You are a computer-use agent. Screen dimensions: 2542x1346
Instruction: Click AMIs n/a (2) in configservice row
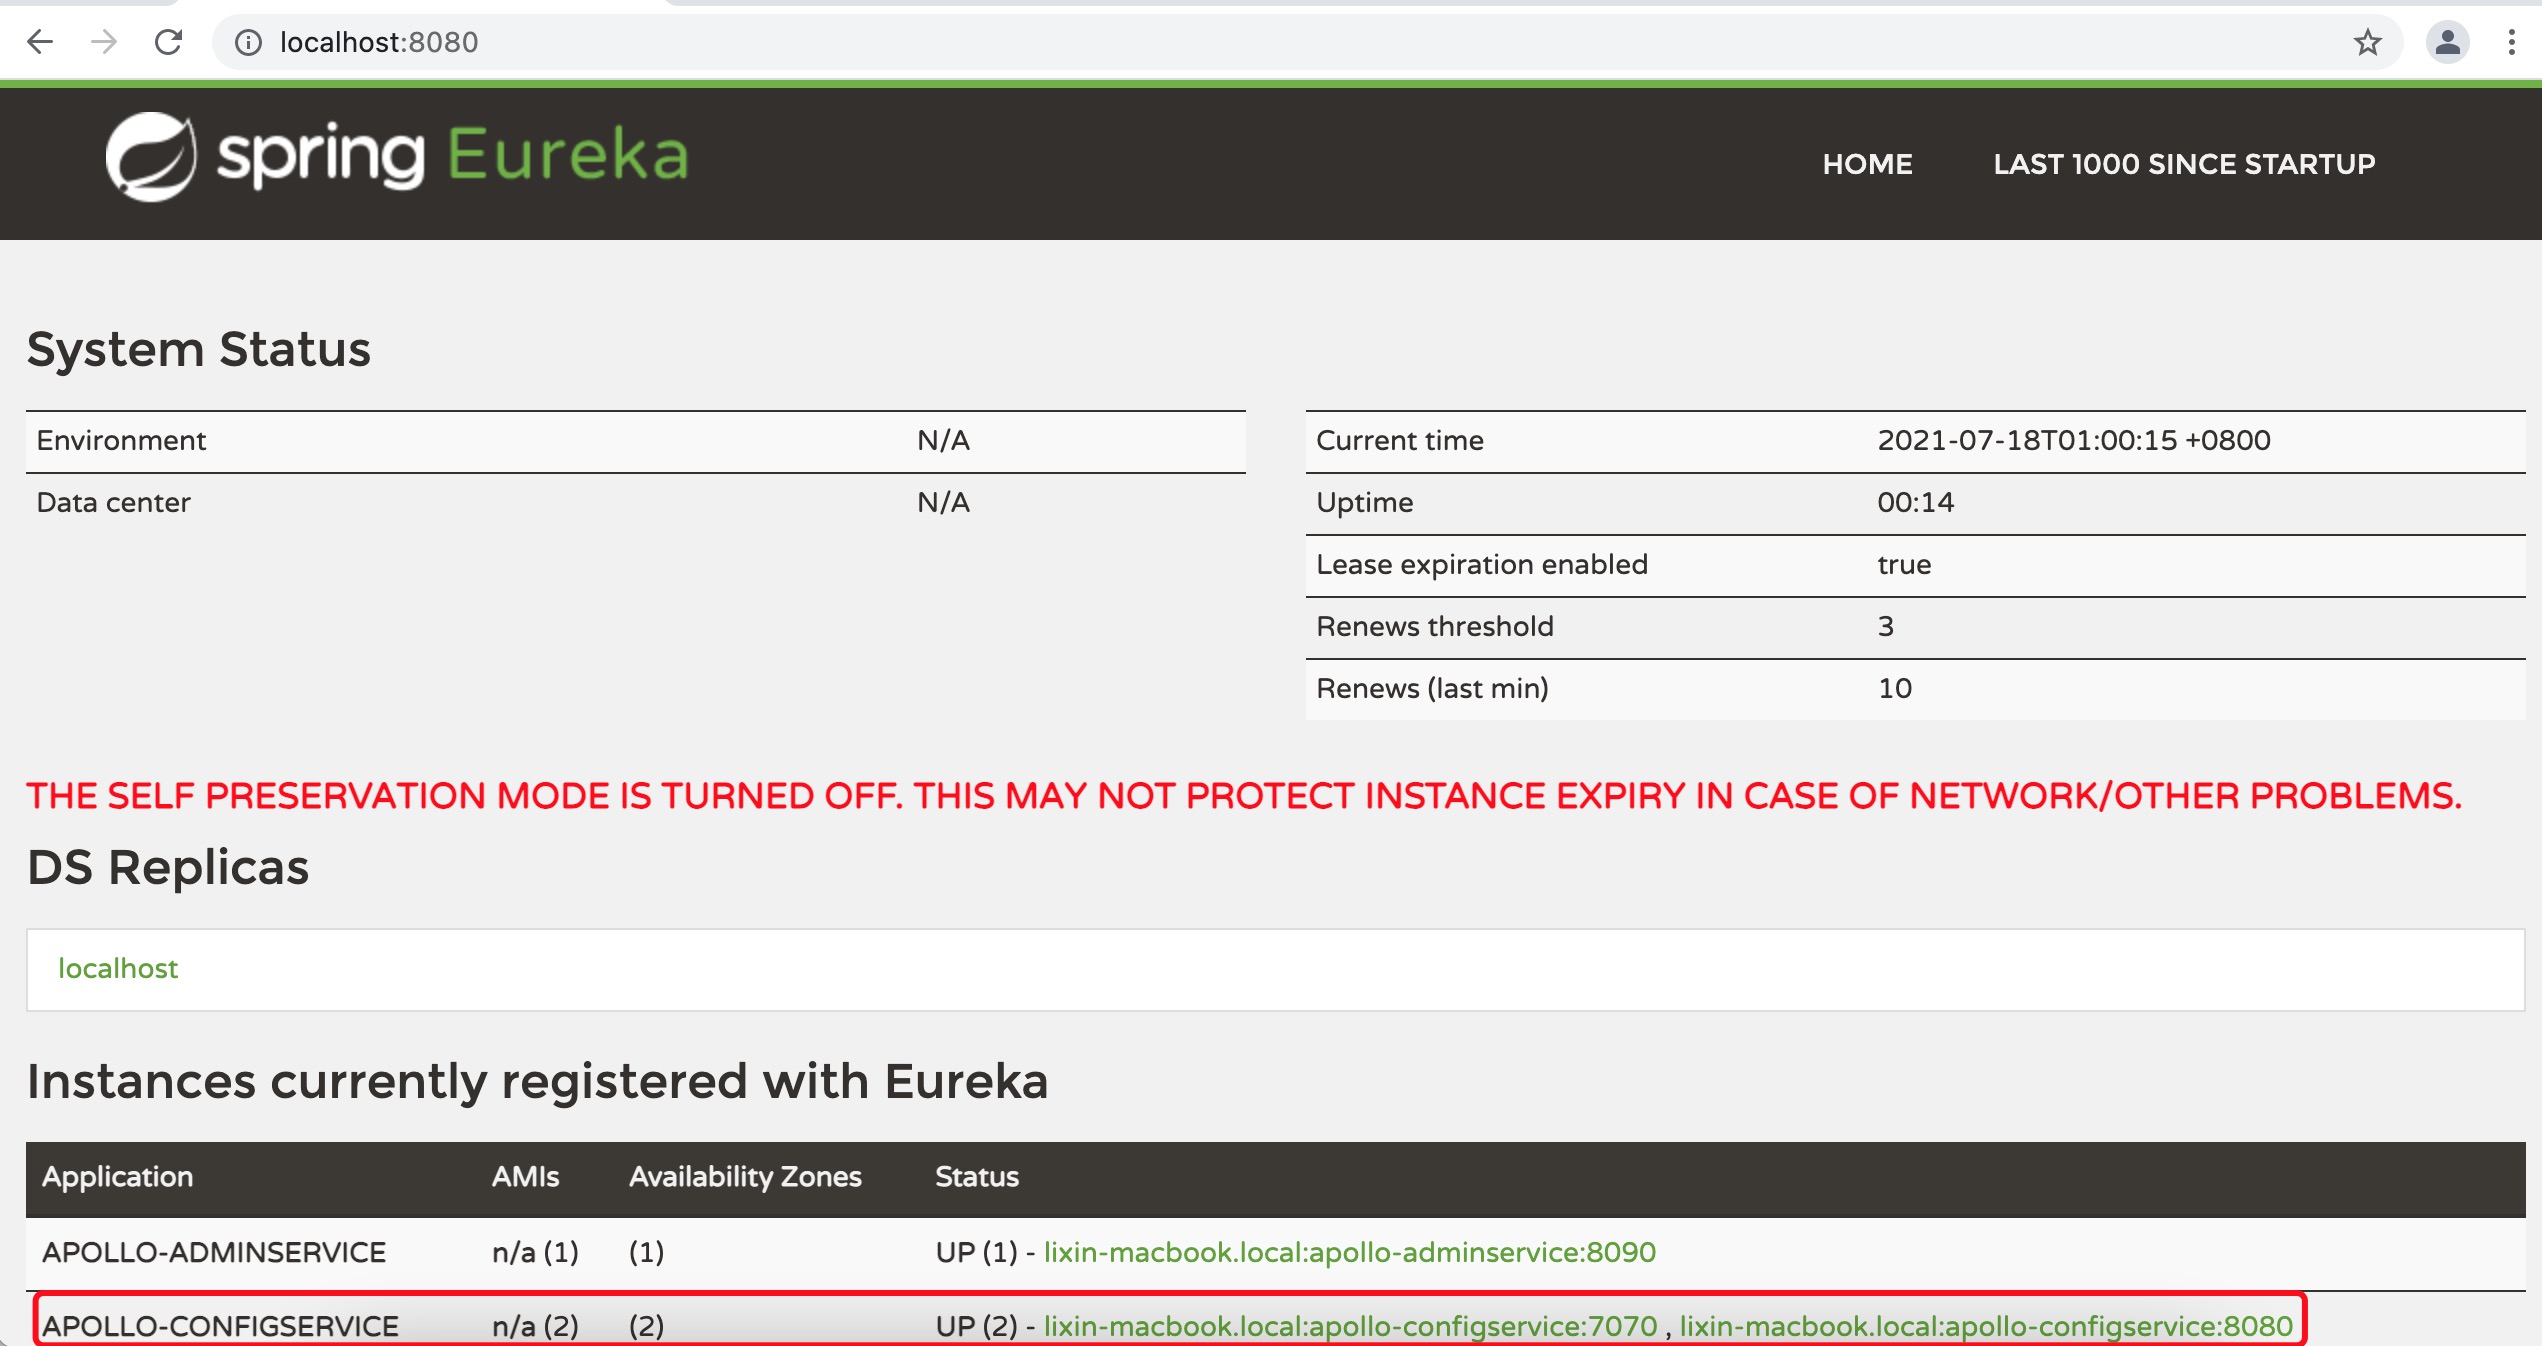coord(535,1326)
